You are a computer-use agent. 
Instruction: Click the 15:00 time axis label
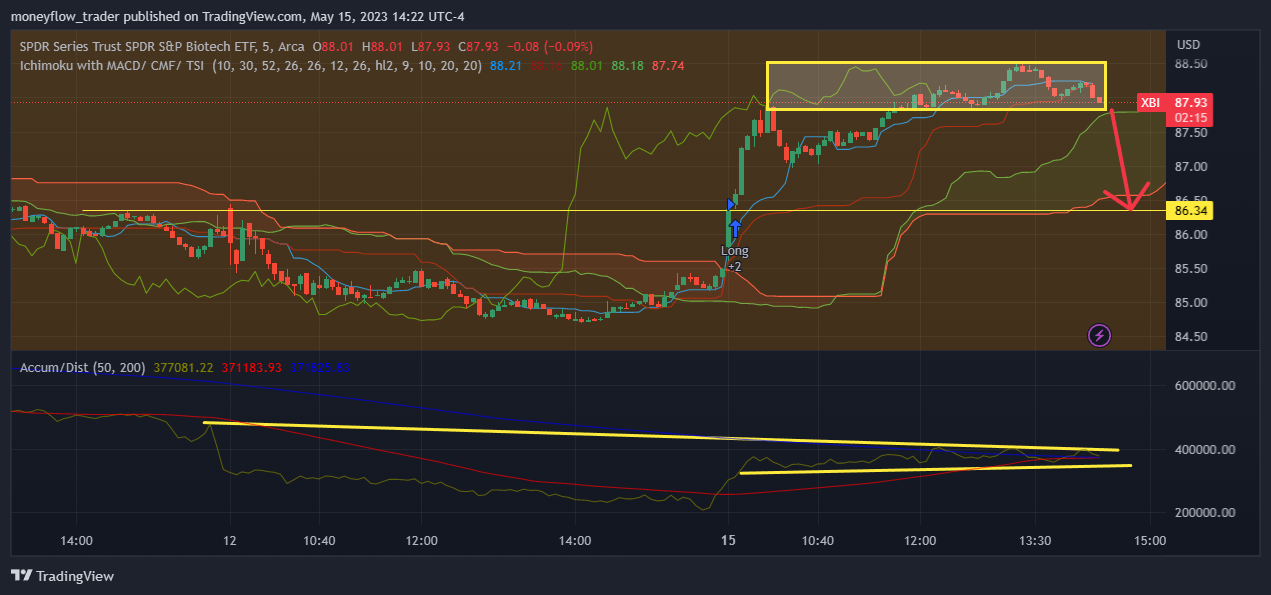coord(1150,541)
